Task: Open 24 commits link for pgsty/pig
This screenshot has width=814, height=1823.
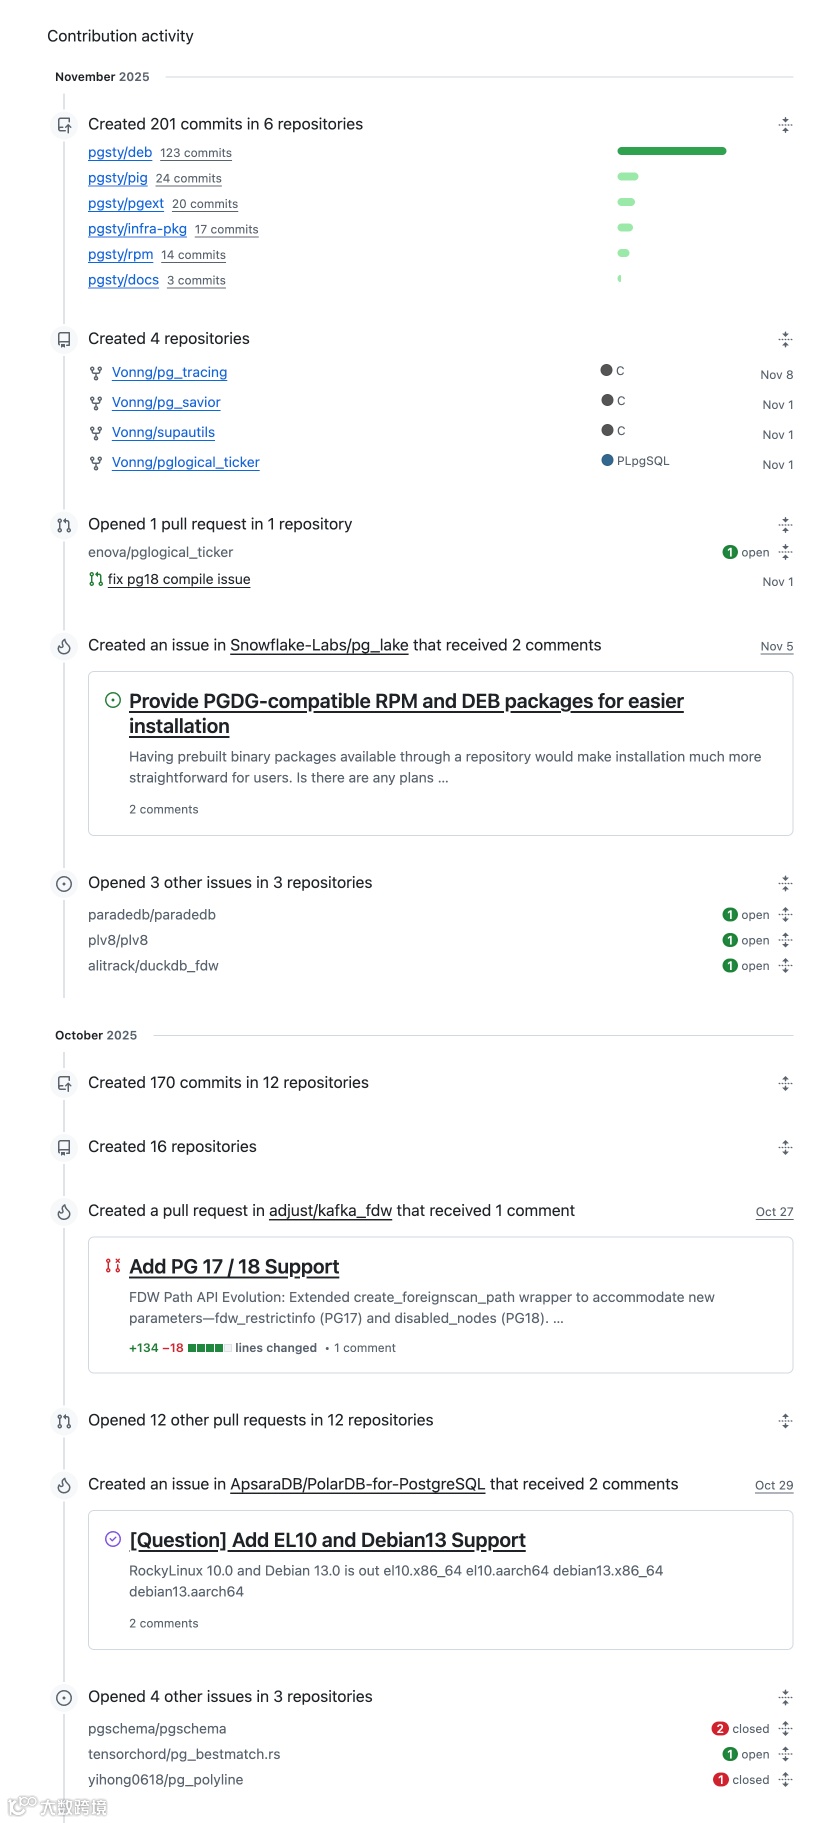Action: tap(189, 178)
